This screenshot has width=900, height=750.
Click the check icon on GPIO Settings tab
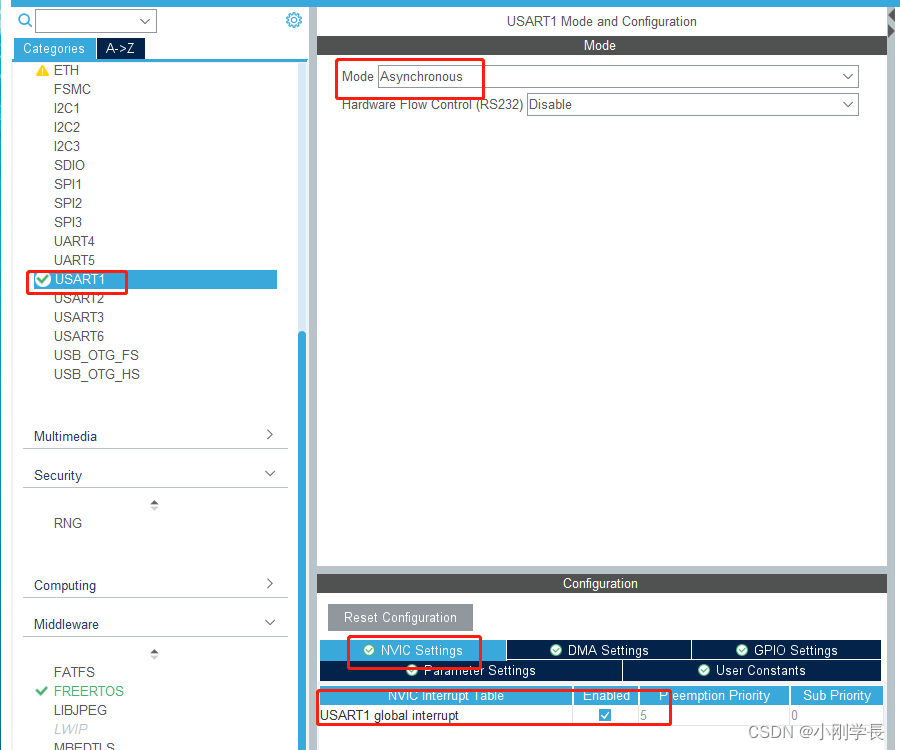point(744,649)
